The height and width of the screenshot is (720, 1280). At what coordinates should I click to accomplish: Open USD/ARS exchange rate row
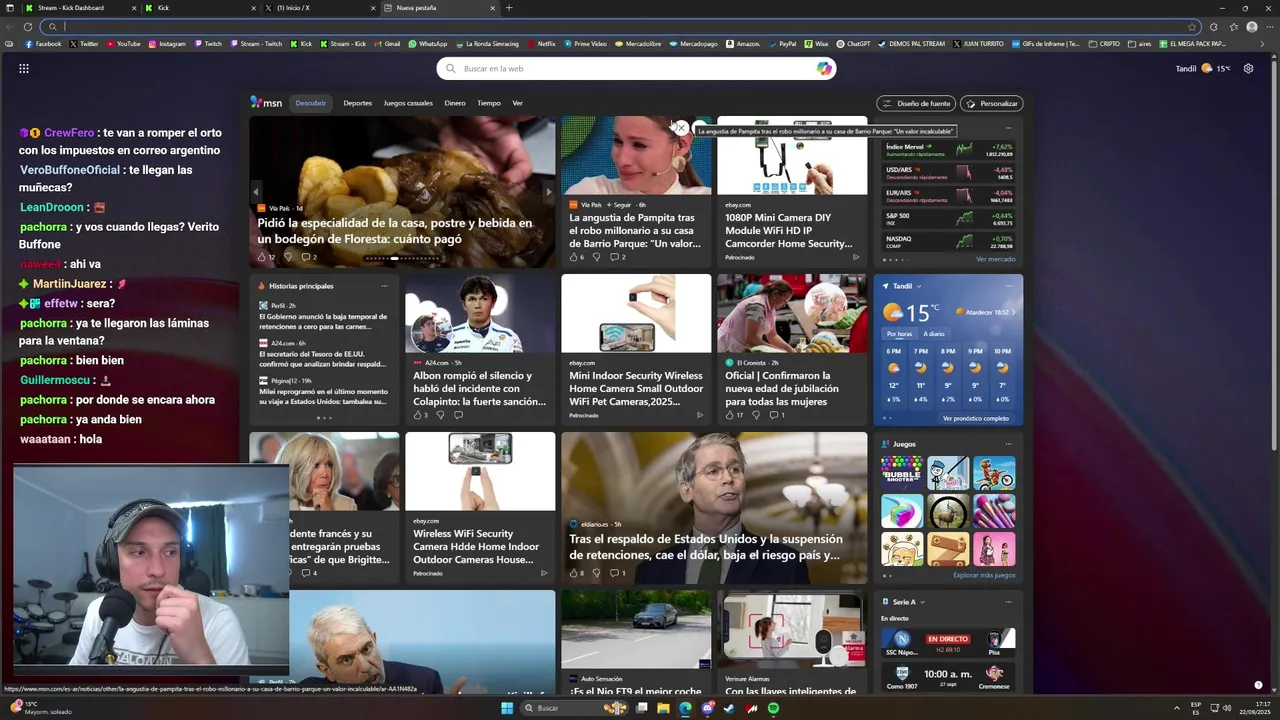click(x=949, y=173)
